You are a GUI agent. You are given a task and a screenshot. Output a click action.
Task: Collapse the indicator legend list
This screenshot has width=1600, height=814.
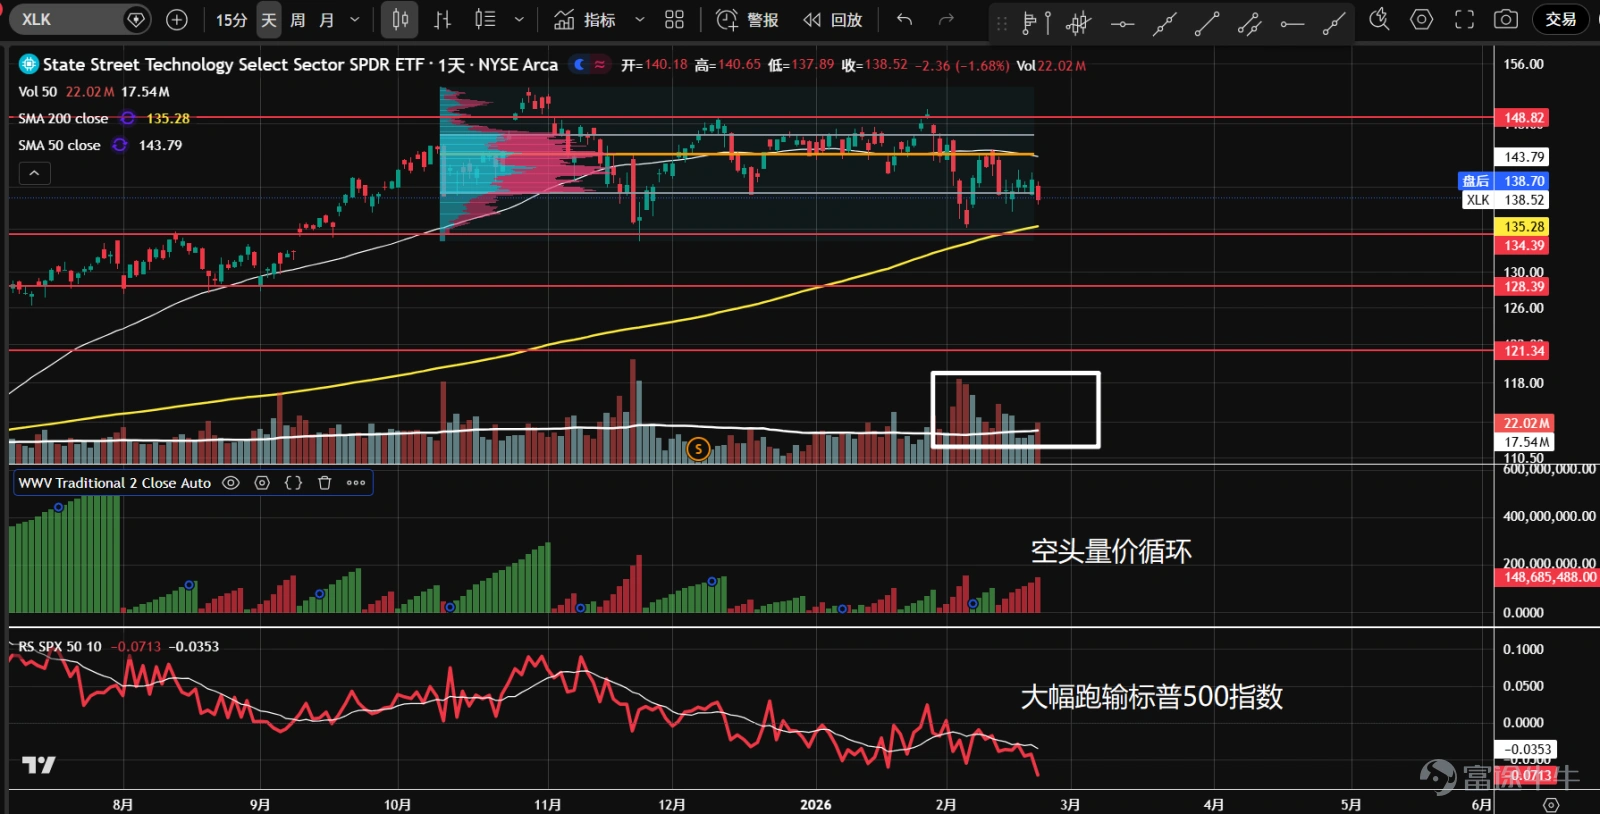coord(34,173)
